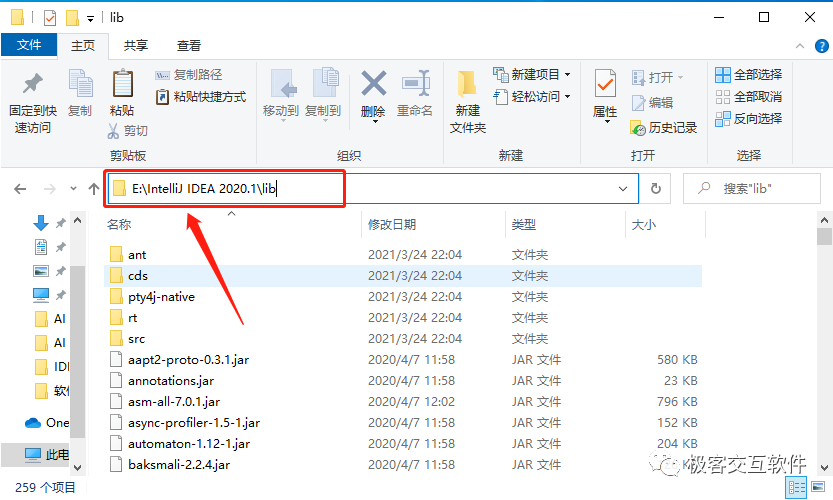
Task: Click Pictures icon in navigation pane
Action: coord(40,271)
